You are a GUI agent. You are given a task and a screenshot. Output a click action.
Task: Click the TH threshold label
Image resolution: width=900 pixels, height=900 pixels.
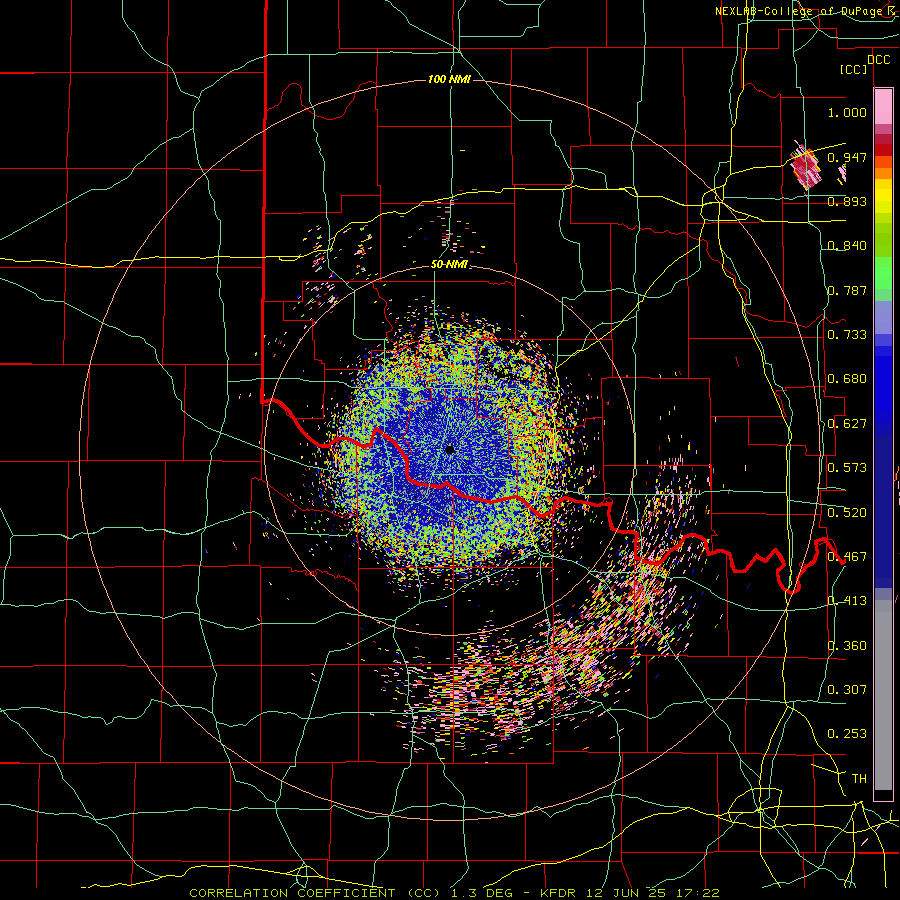tap(859, 778)
